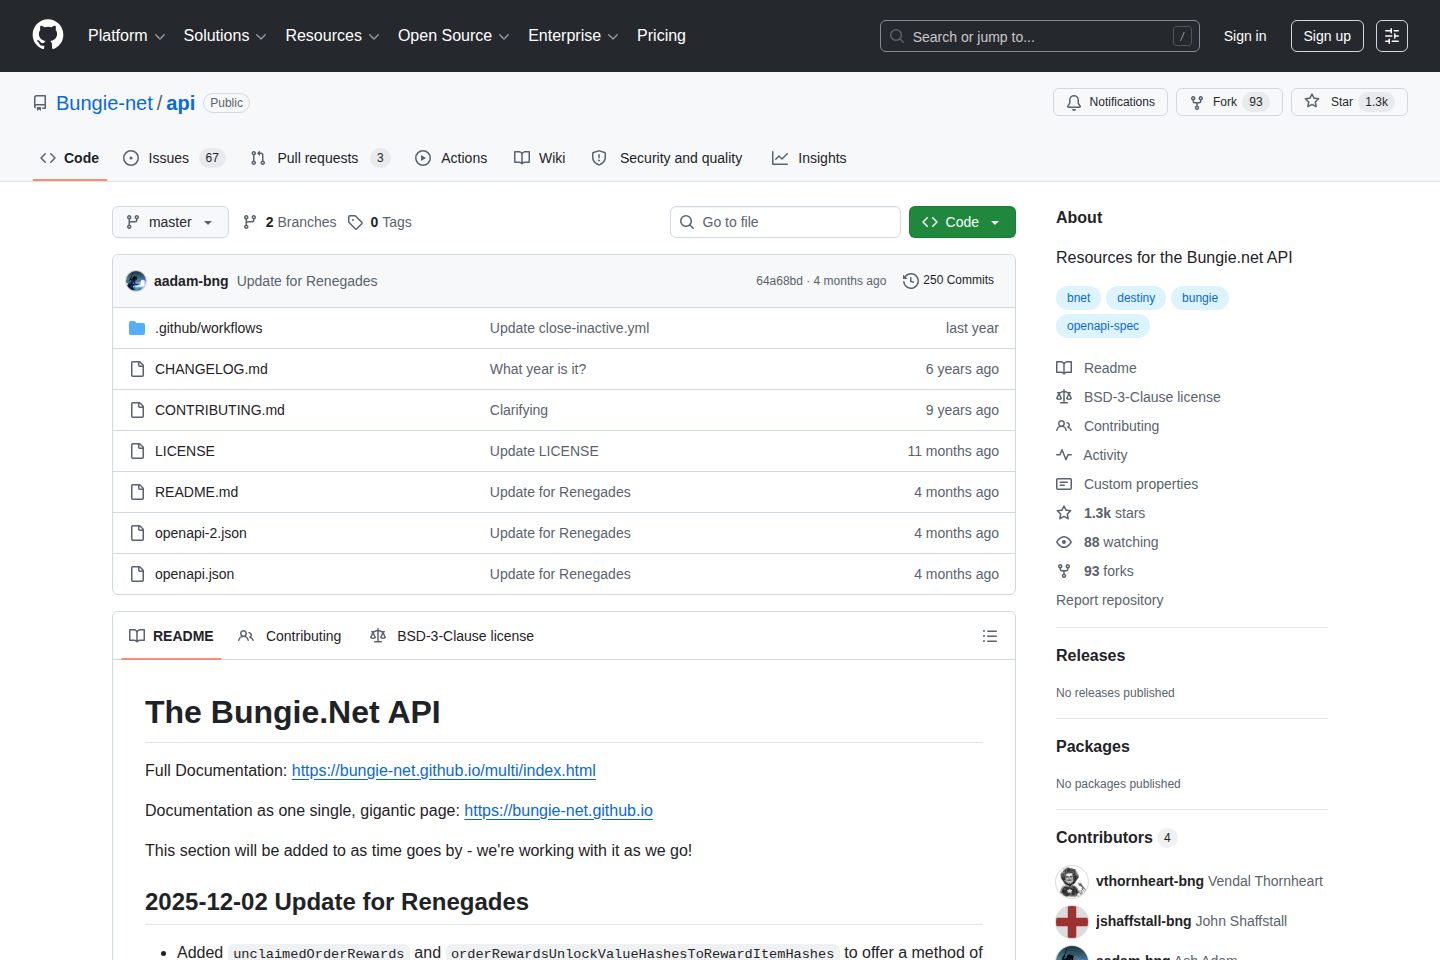Click the Go to file search field

tap(785, 222)
